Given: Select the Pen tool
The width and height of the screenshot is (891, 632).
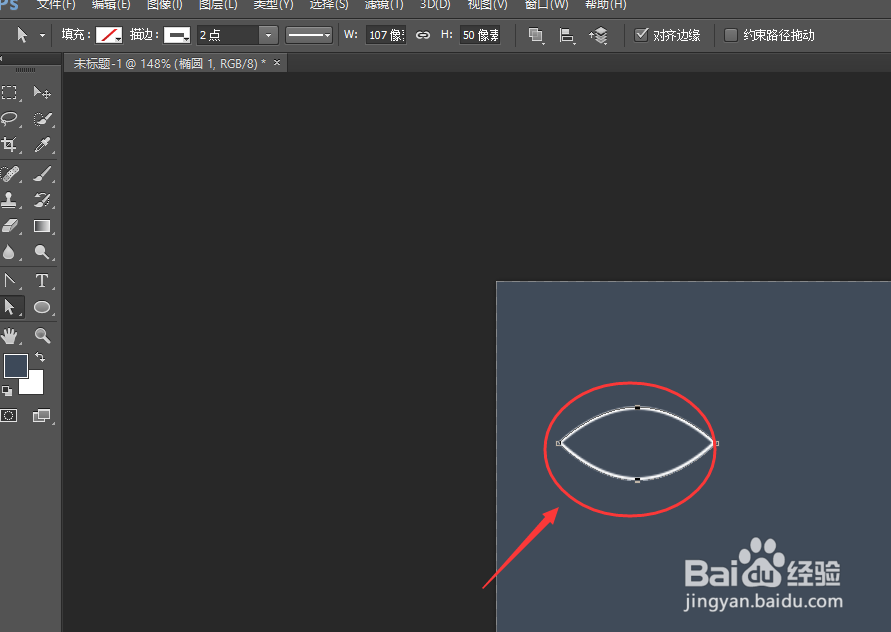Looking at the screenshot, I should pos(10,280).
